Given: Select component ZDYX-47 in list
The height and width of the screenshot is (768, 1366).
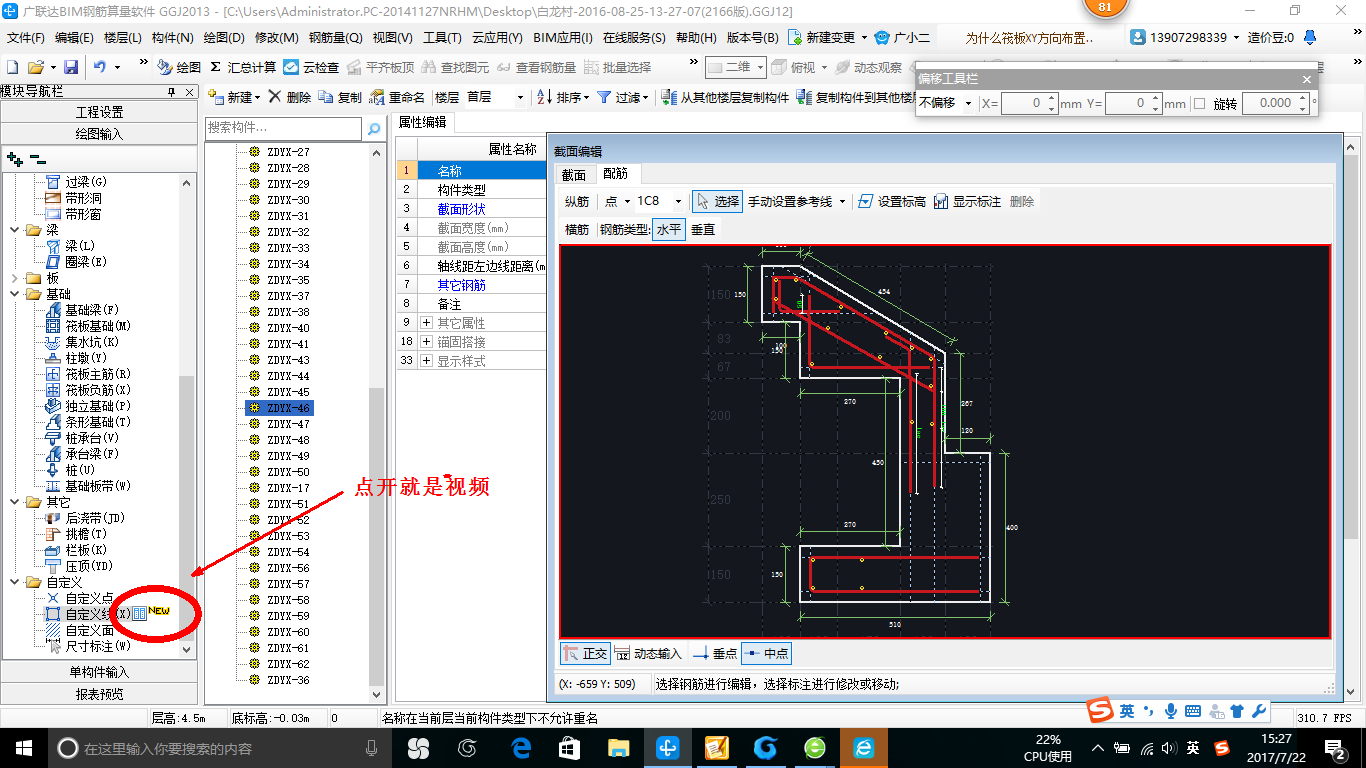Looking at the screenshot, I should 288,424.
